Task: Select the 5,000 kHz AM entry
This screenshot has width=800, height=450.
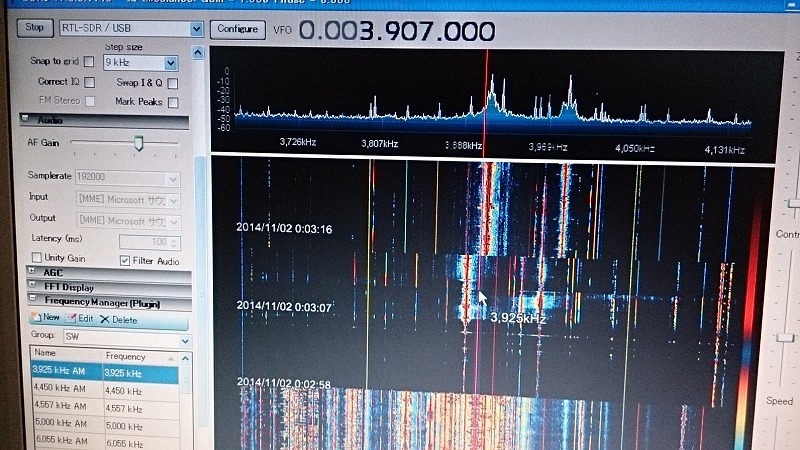Action: (x=105, y=424)
